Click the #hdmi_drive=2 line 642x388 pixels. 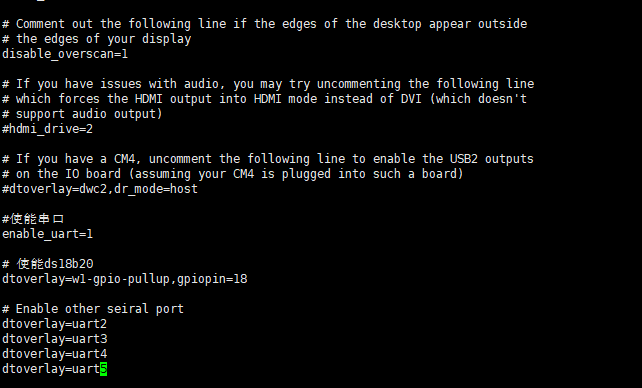pos(47,129)
